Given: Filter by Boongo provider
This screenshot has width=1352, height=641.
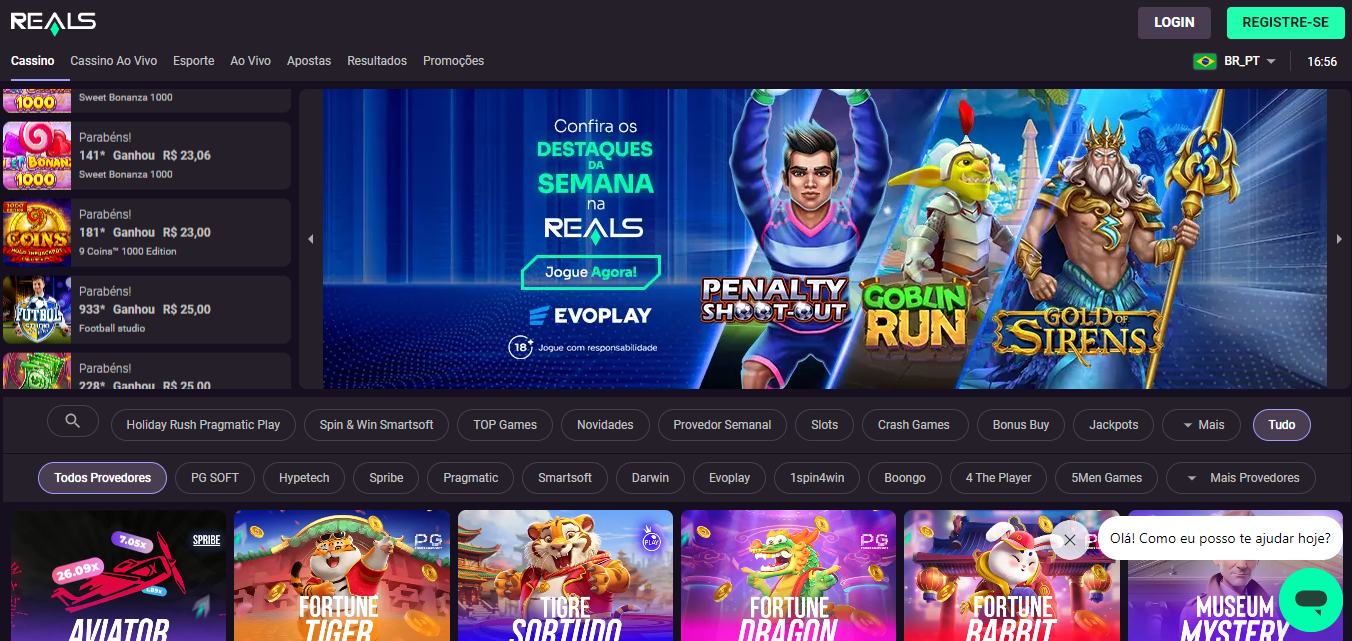Looking at the screenshot, I should (x=905, y=478).
